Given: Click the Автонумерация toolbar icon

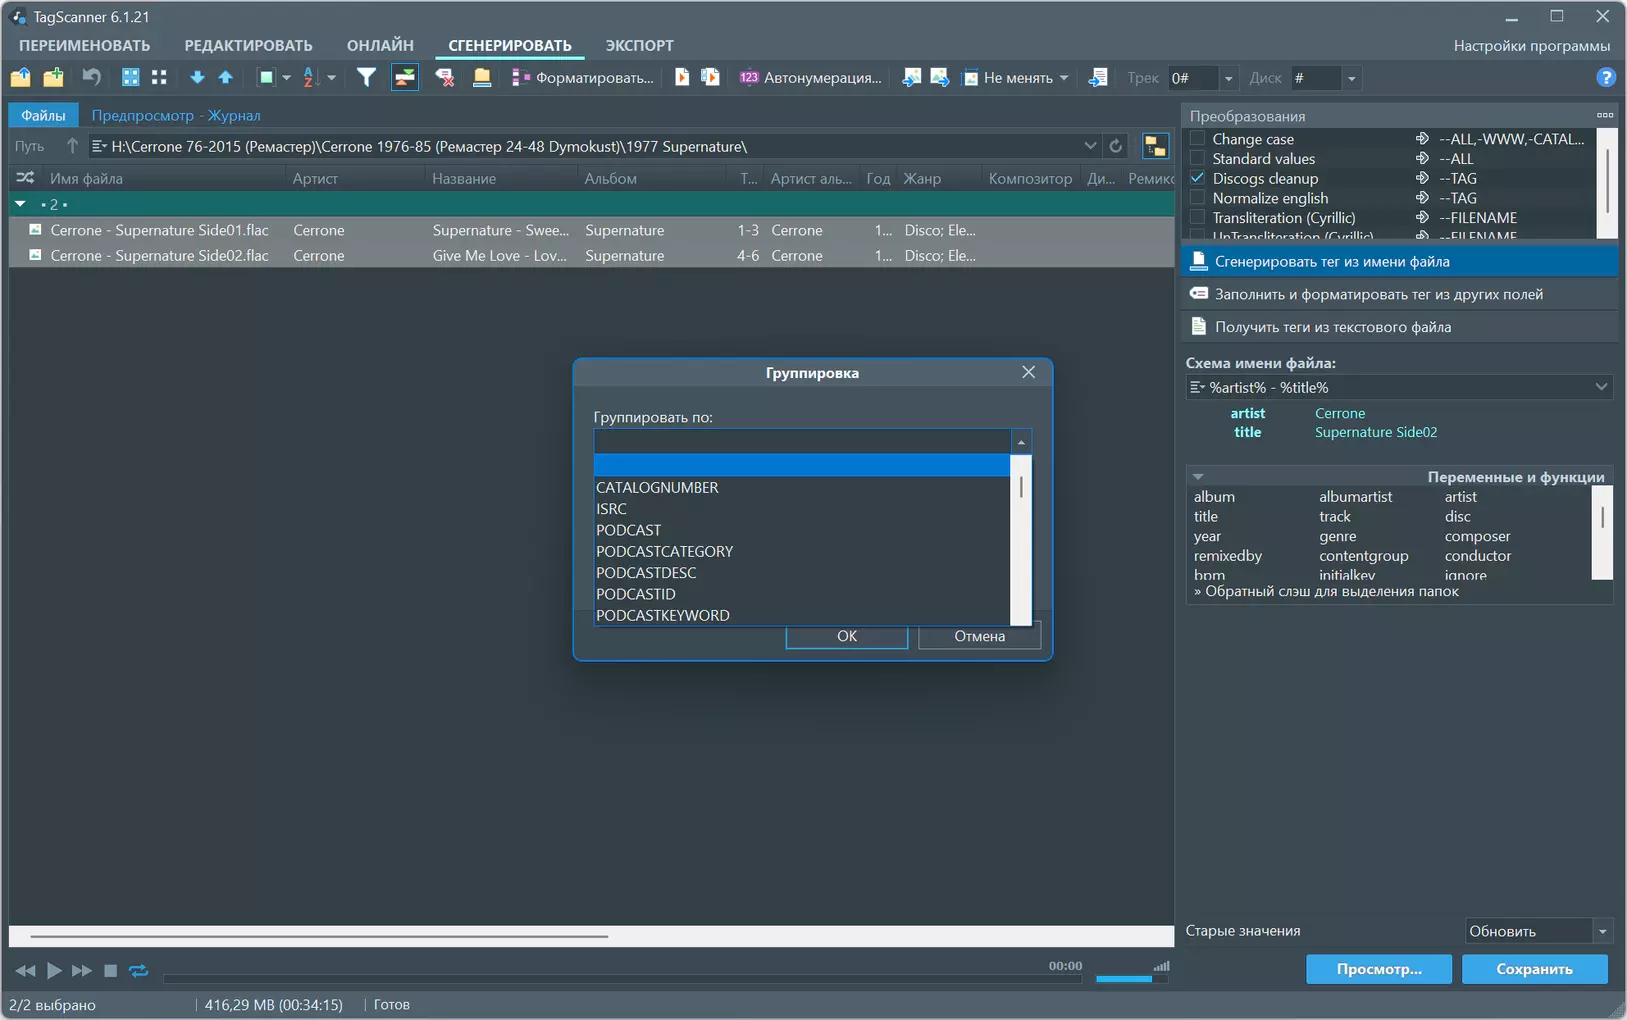Looking at the screenshot, I should (749, 77).
